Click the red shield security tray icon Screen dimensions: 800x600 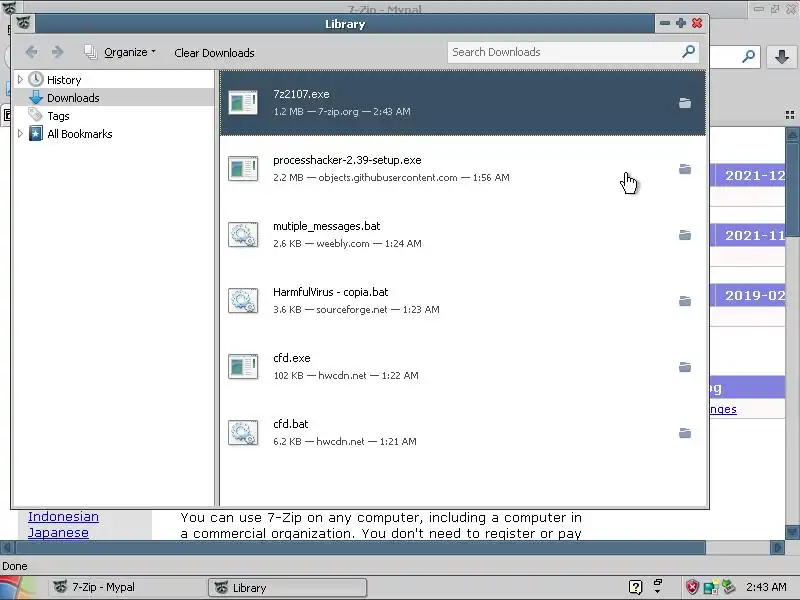[x=692, y=587]
